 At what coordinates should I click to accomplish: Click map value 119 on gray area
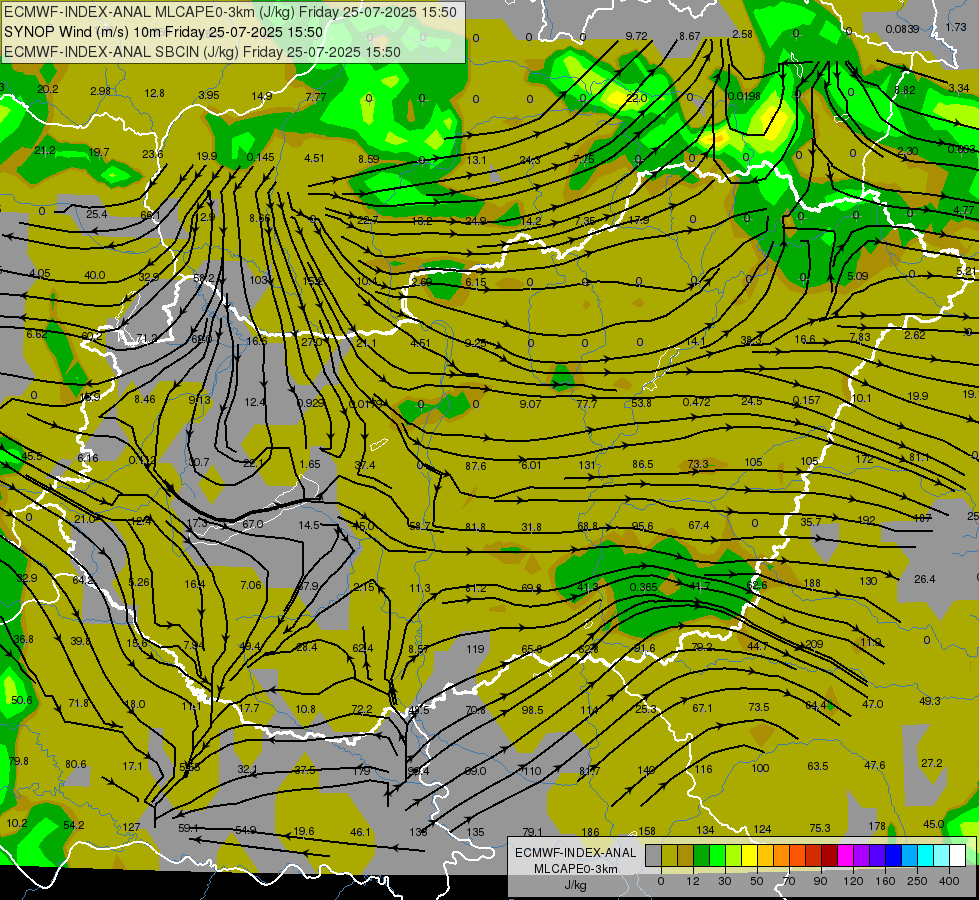475,649
